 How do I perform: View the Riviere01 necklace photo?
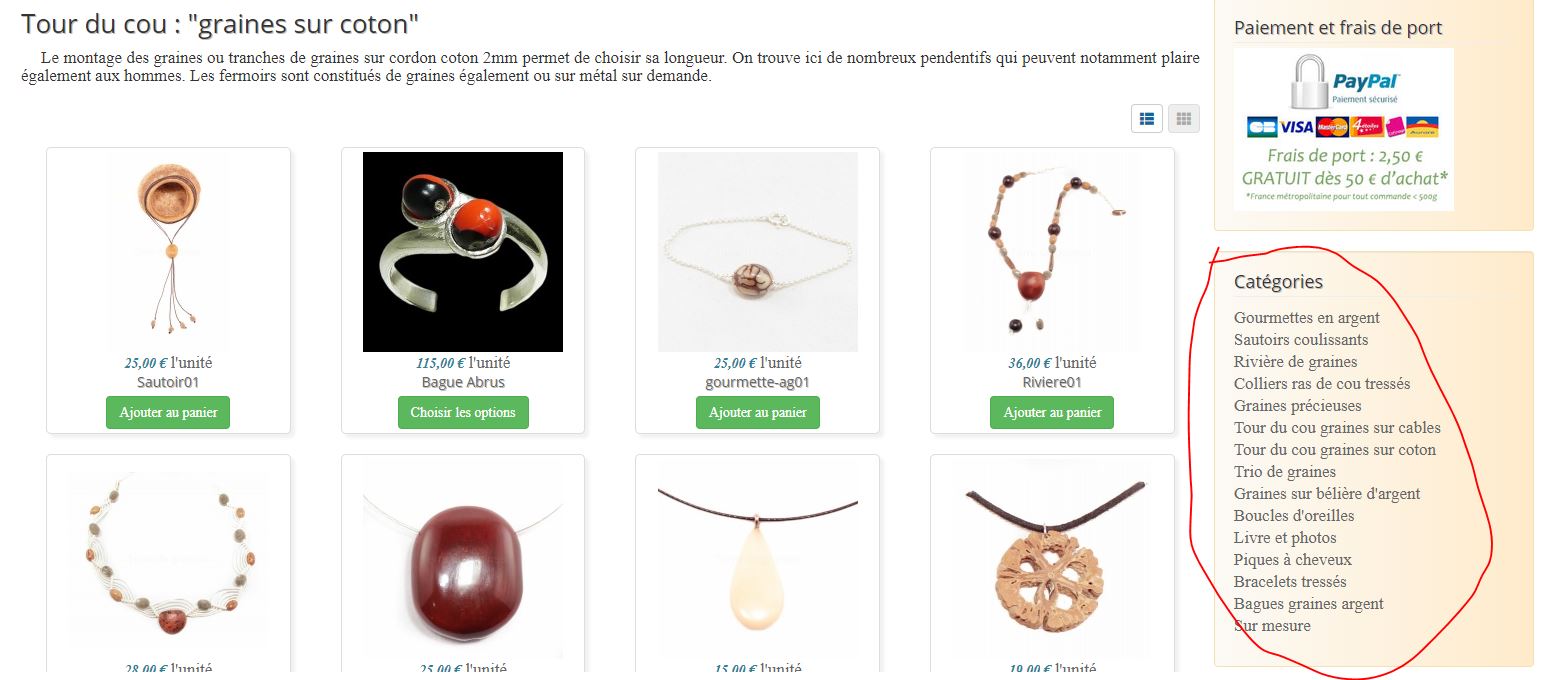(1052, 252)
